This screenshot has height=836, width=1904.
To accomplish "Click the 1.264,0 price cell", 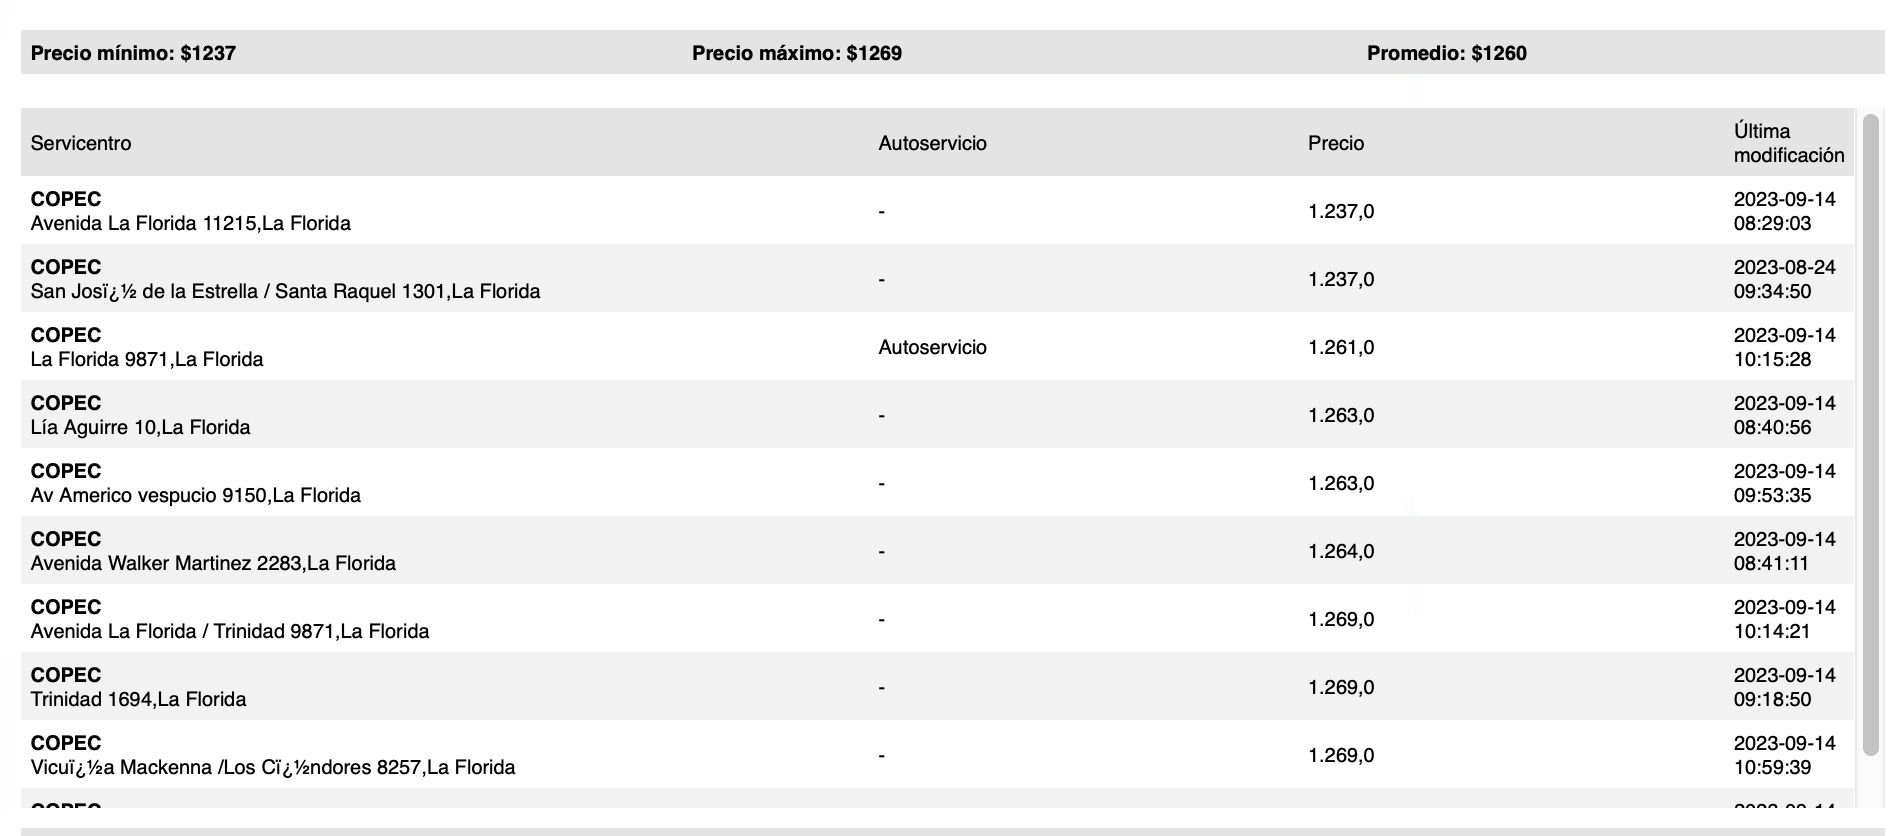I will coord(1340,551).
